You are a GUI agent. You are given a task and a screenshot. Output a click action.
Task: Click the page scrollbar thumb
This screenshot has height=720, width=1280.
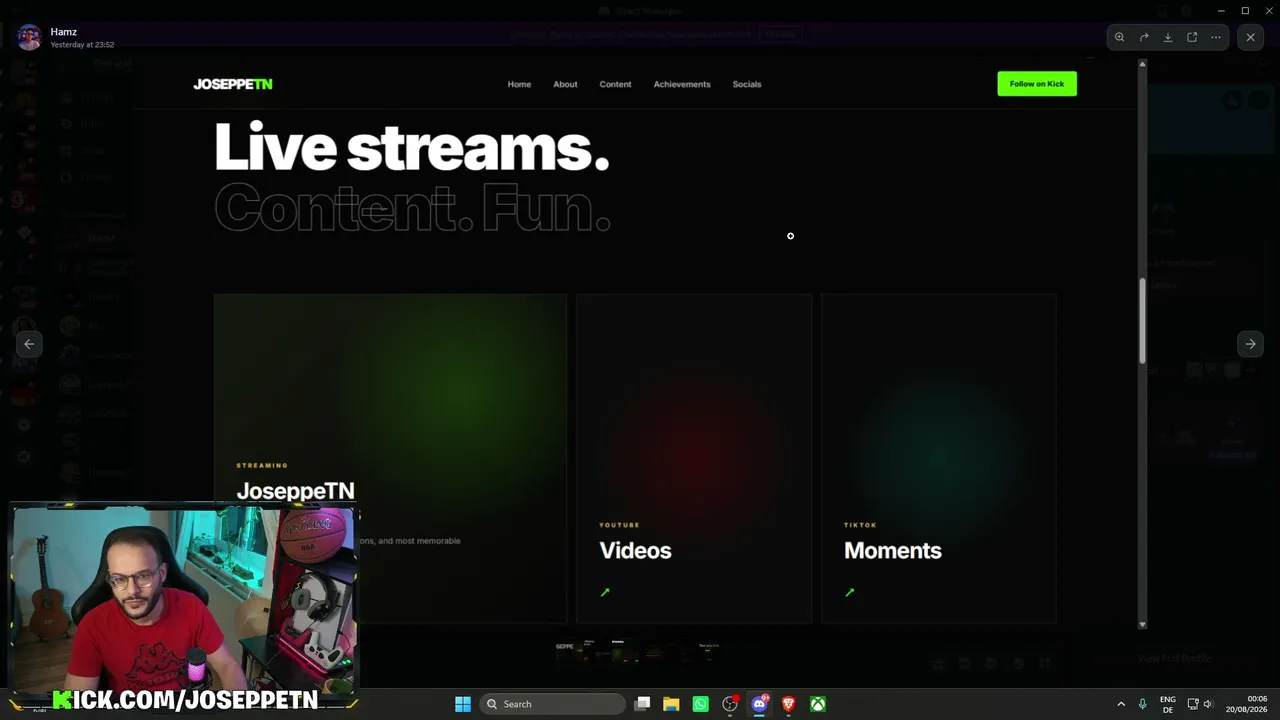[x=1142, y=320]
